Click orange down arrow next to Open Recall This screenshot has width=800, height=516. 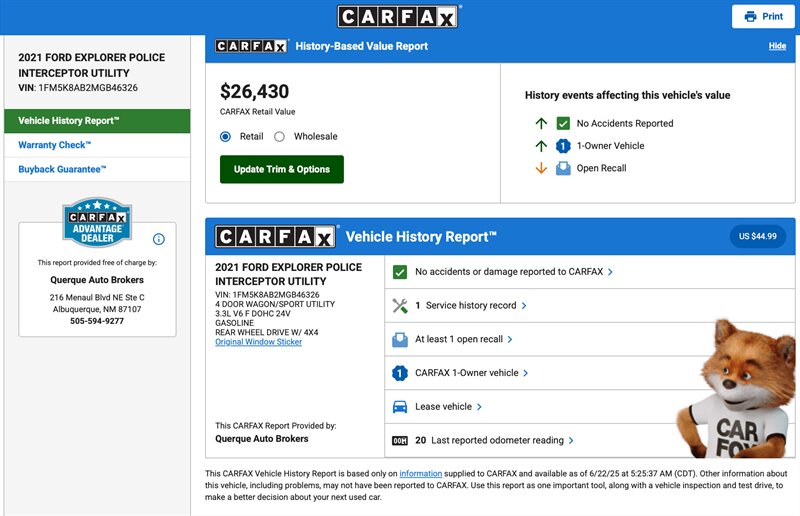(x=541, y=168)
